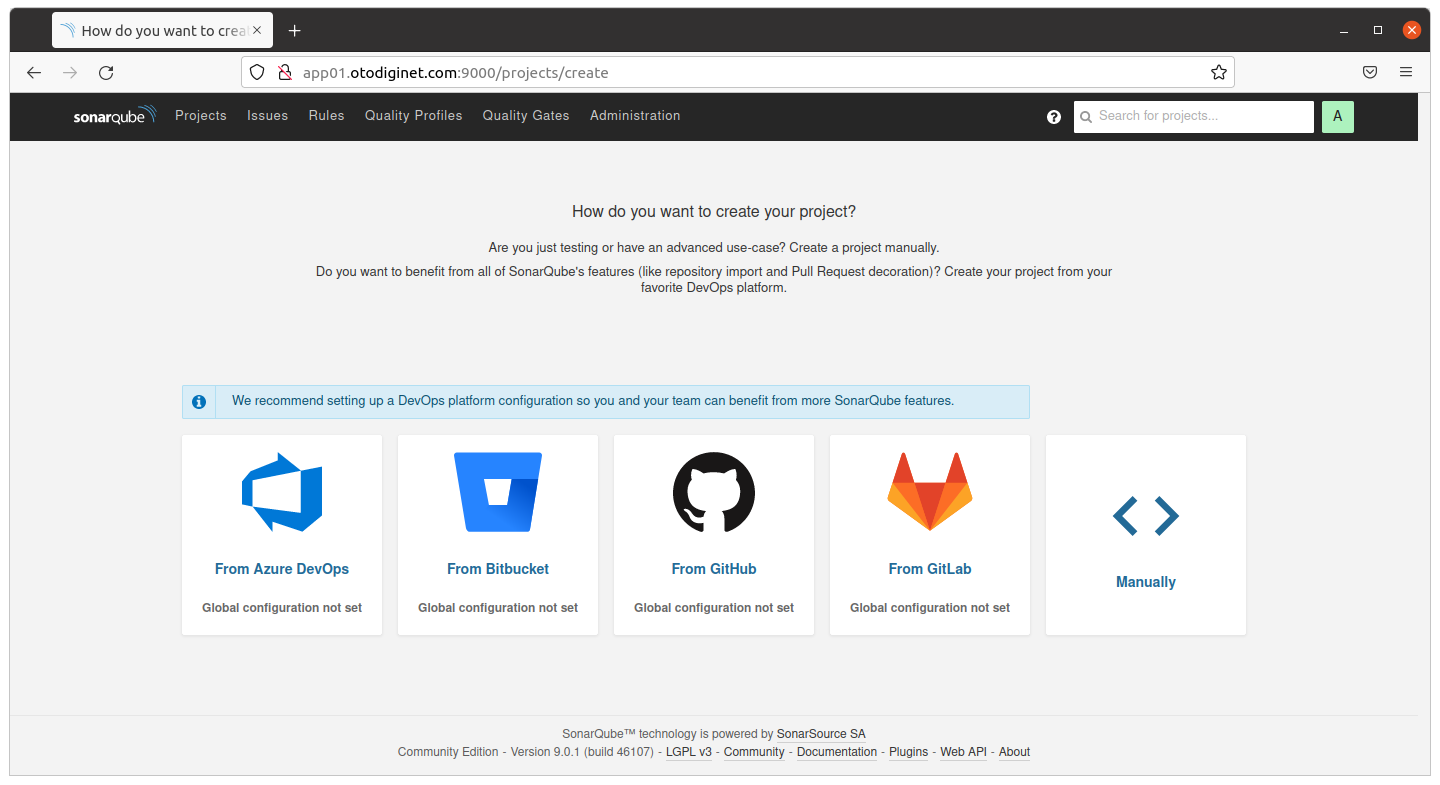The width and height of the screenshot is (1440, 785).
Task: Open the Projects menu item
Action: tap(201, 116)
